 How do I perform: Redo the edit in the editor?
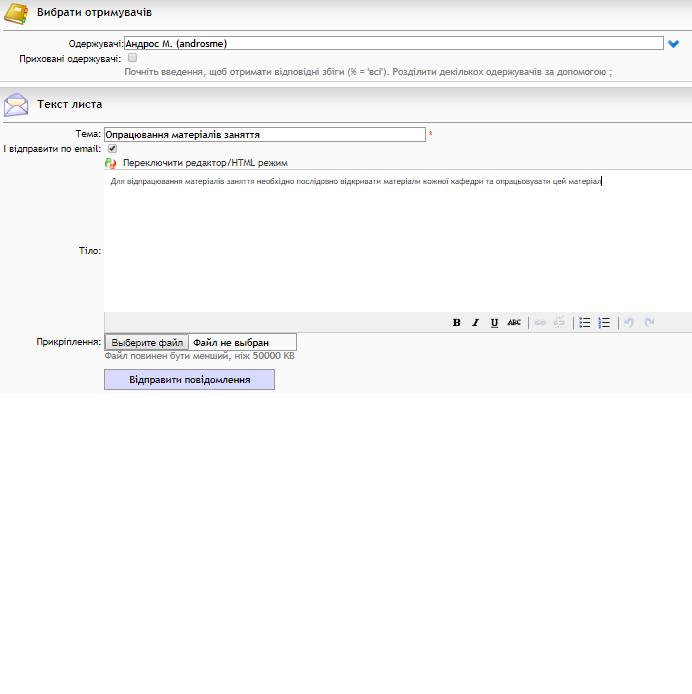point(649,323)
